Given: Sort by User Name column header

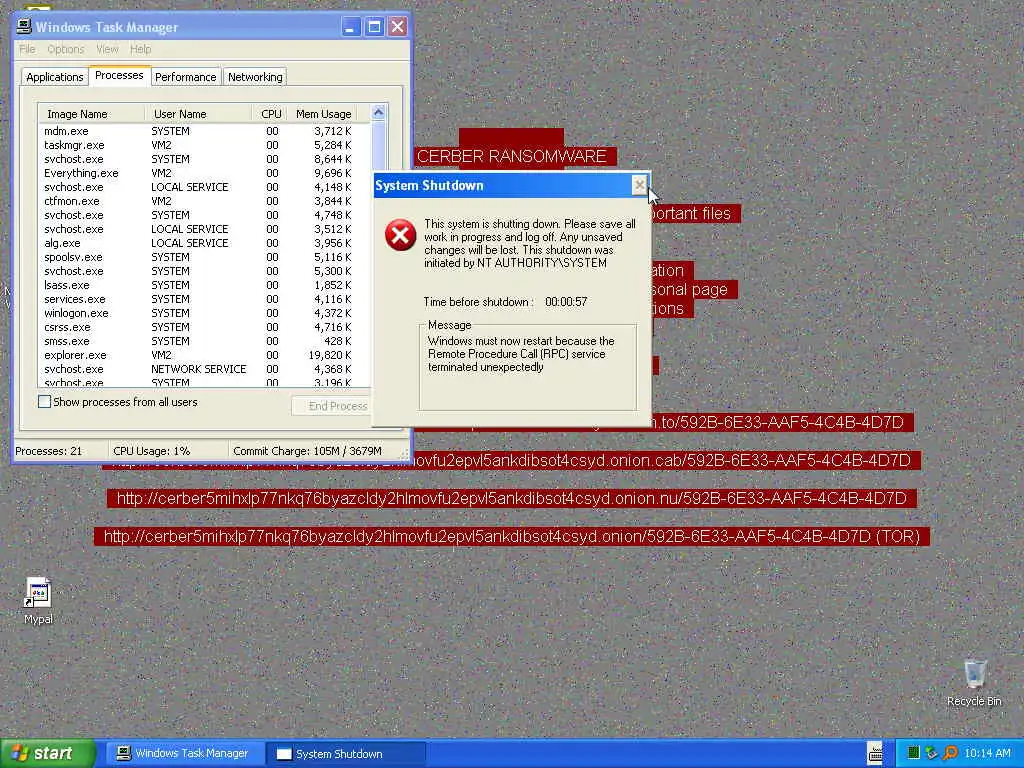Looking at the screenshot, I should (198, 114).
